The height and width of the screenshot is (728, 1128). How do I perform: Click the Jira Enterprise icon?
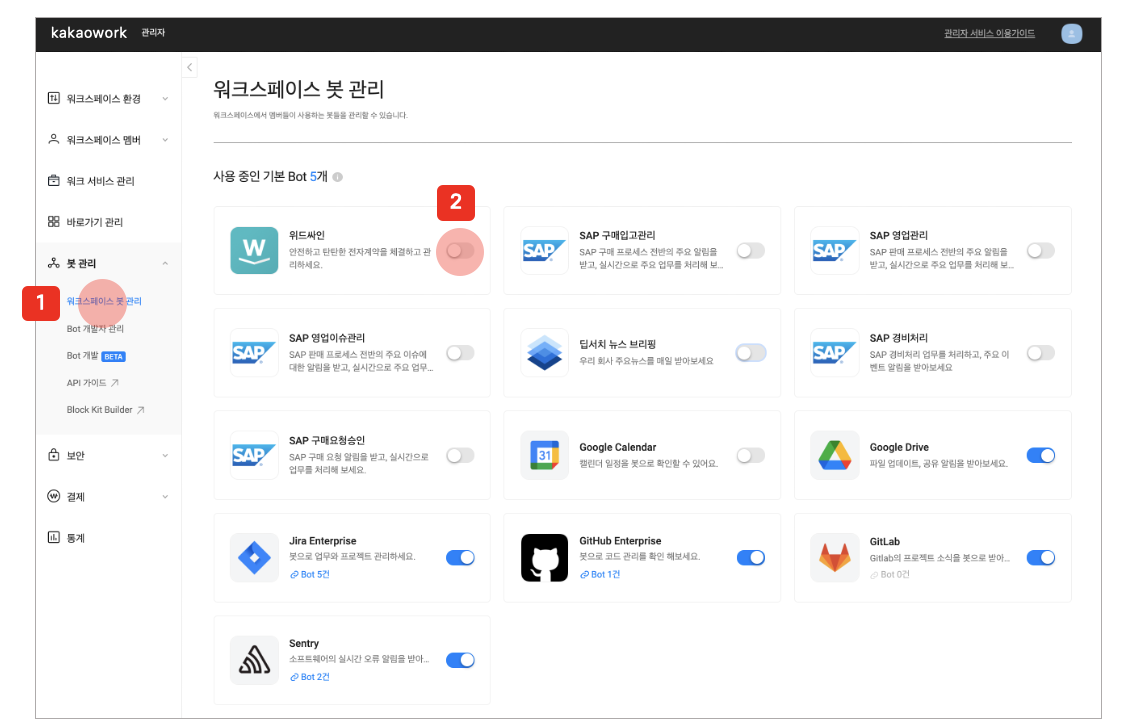point(254,558)
